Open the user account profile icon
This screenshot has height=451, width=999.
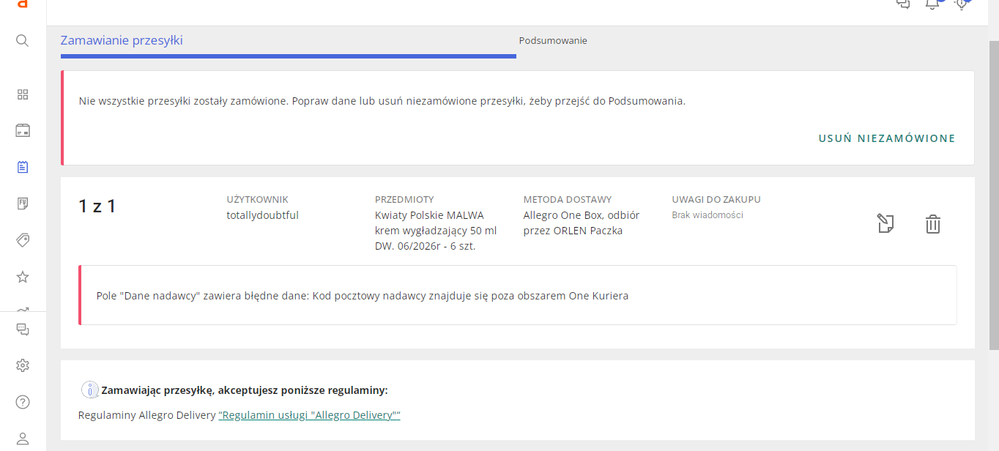pyautogui.click(x=23, y=438)
